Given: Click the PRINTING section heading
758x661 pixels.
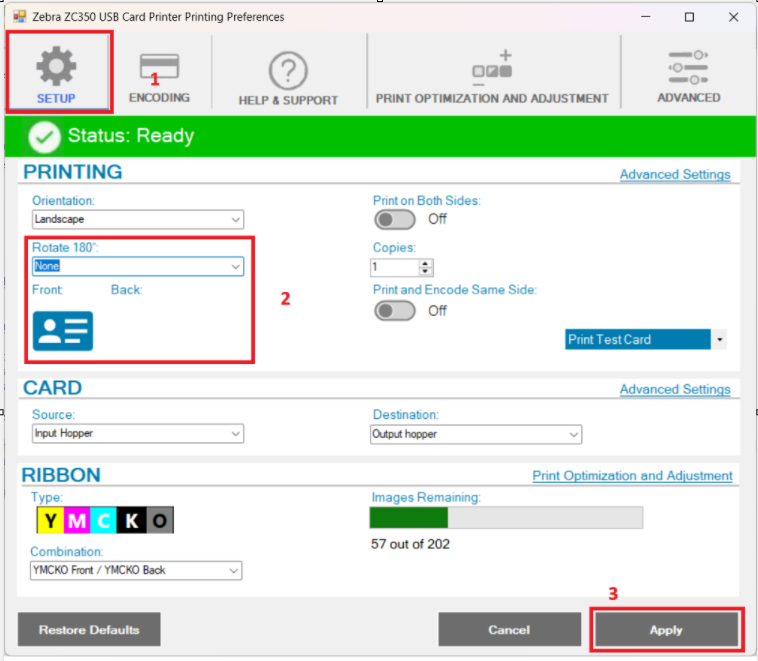Looking at the screenshot, I should point(73,172).
